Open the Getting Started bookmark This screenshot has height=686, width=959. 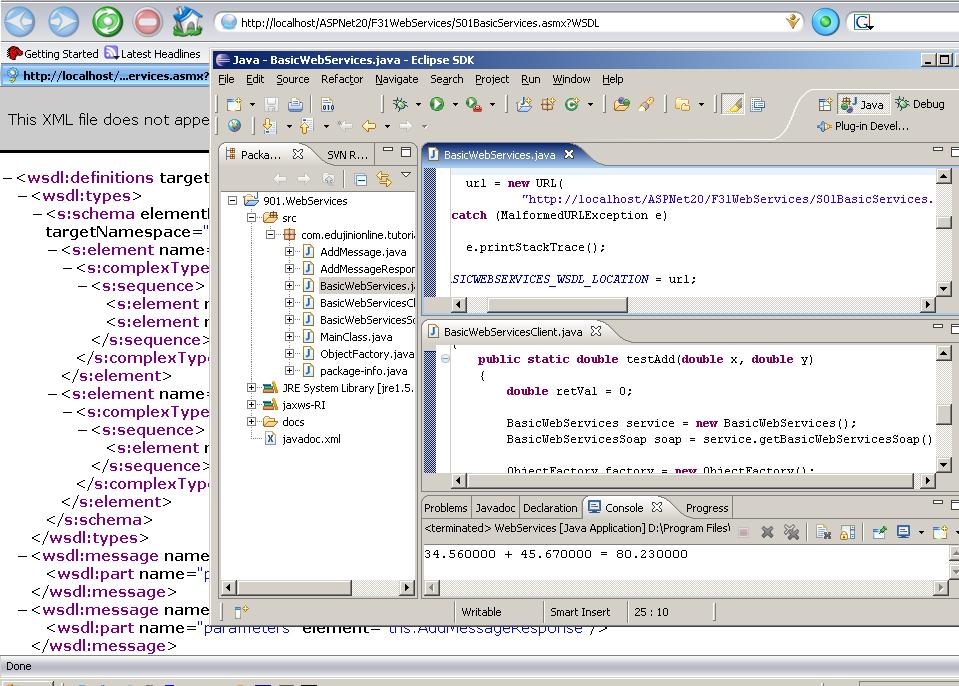(53, 54)
